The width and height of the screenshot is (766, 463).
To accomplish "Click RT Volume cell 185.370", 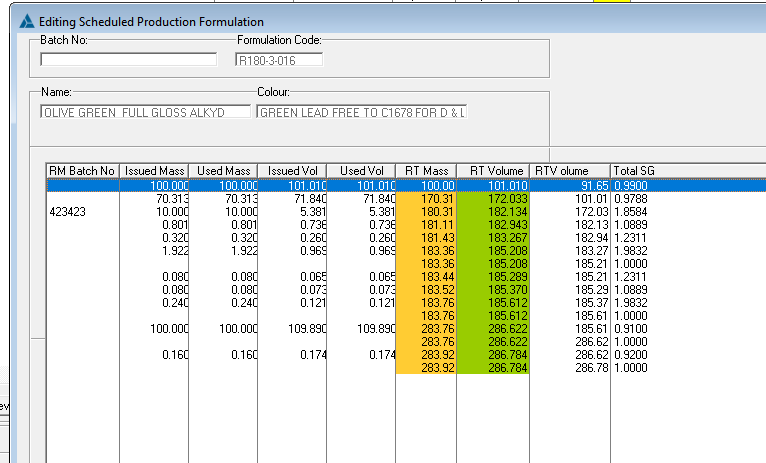I will tap(493, 290).
